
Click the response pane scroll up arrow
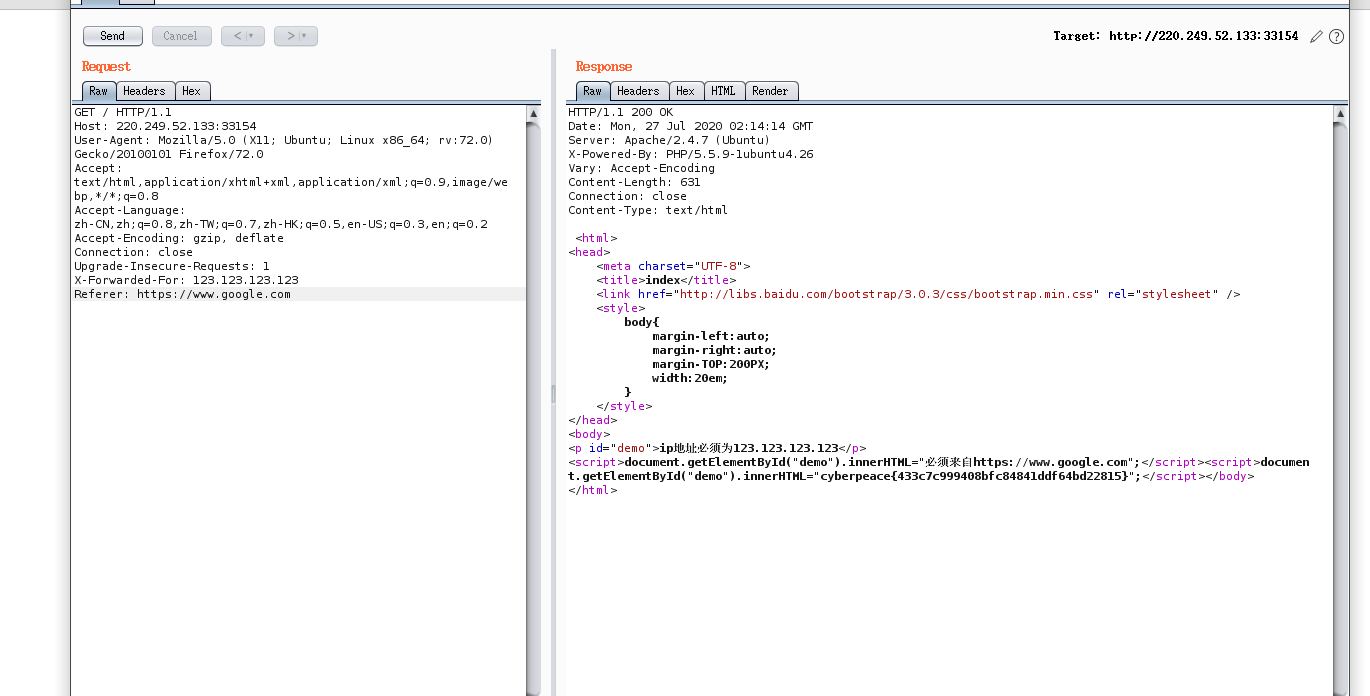tap(1341, 114)
